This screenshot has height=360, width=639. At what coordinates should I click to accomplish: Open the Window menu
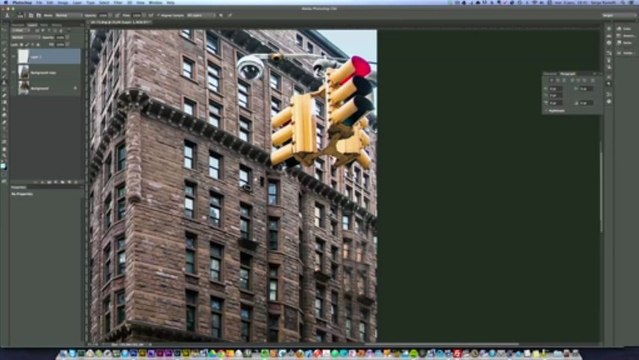(155, 2)
